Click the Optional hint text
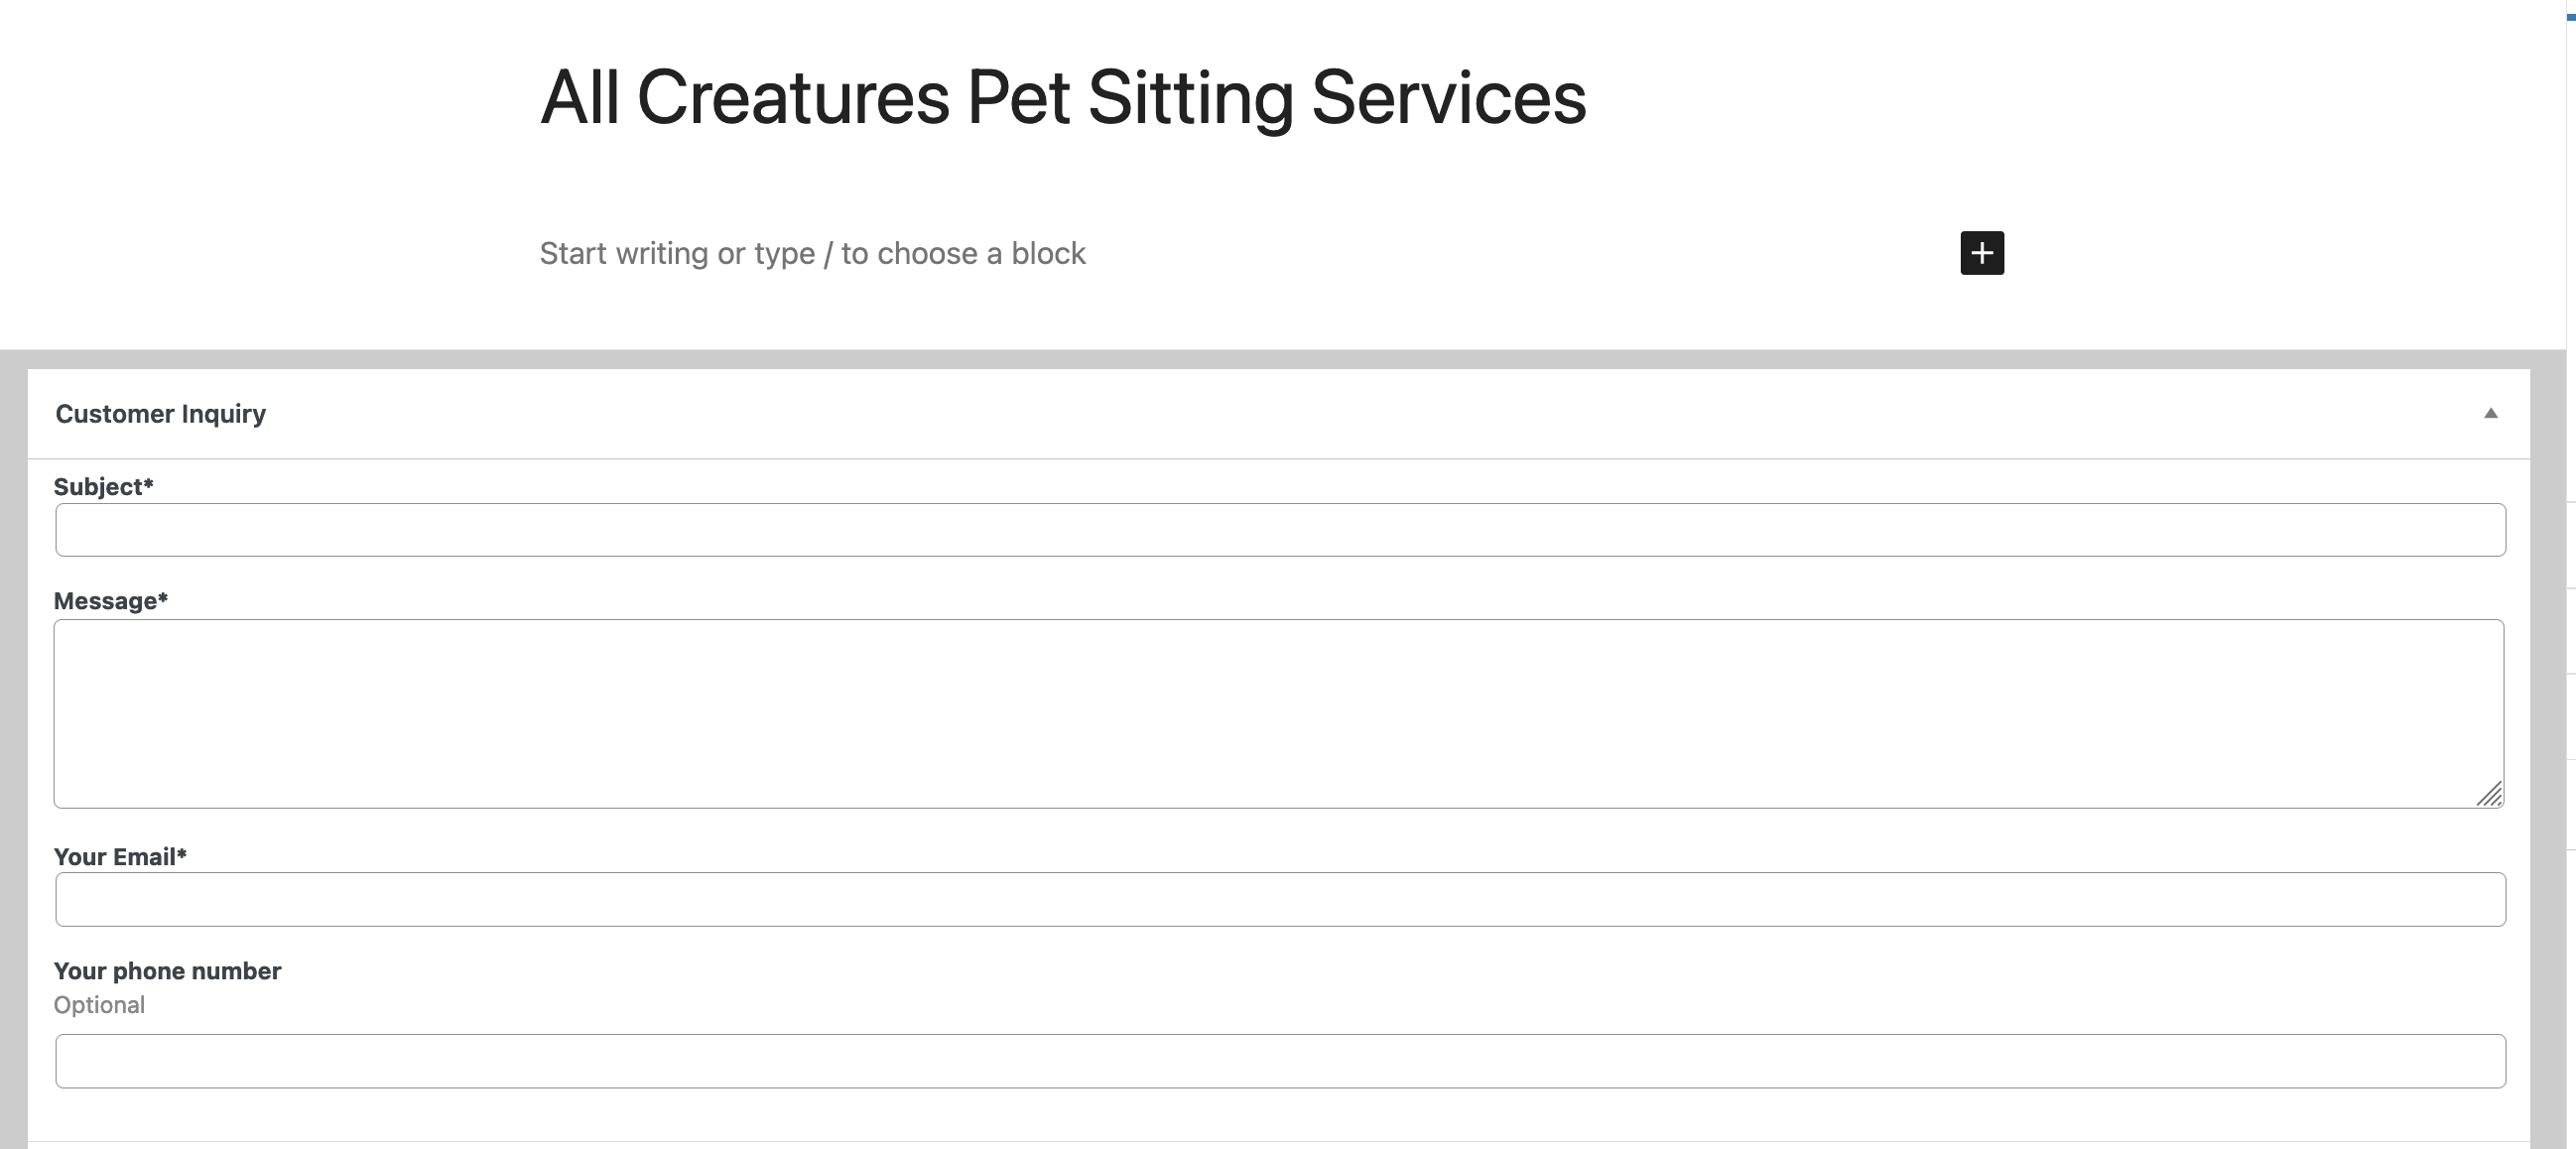The image size is (2576, 1149). point(99,1005)
